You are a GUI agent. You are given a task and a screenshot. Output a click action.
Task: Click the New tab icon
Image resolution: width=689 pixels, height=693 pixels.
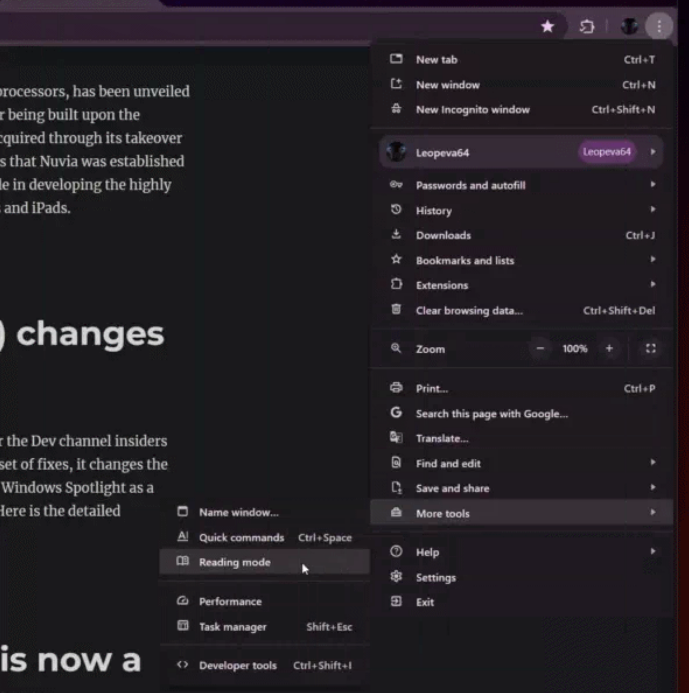click(x=396, y=59)
